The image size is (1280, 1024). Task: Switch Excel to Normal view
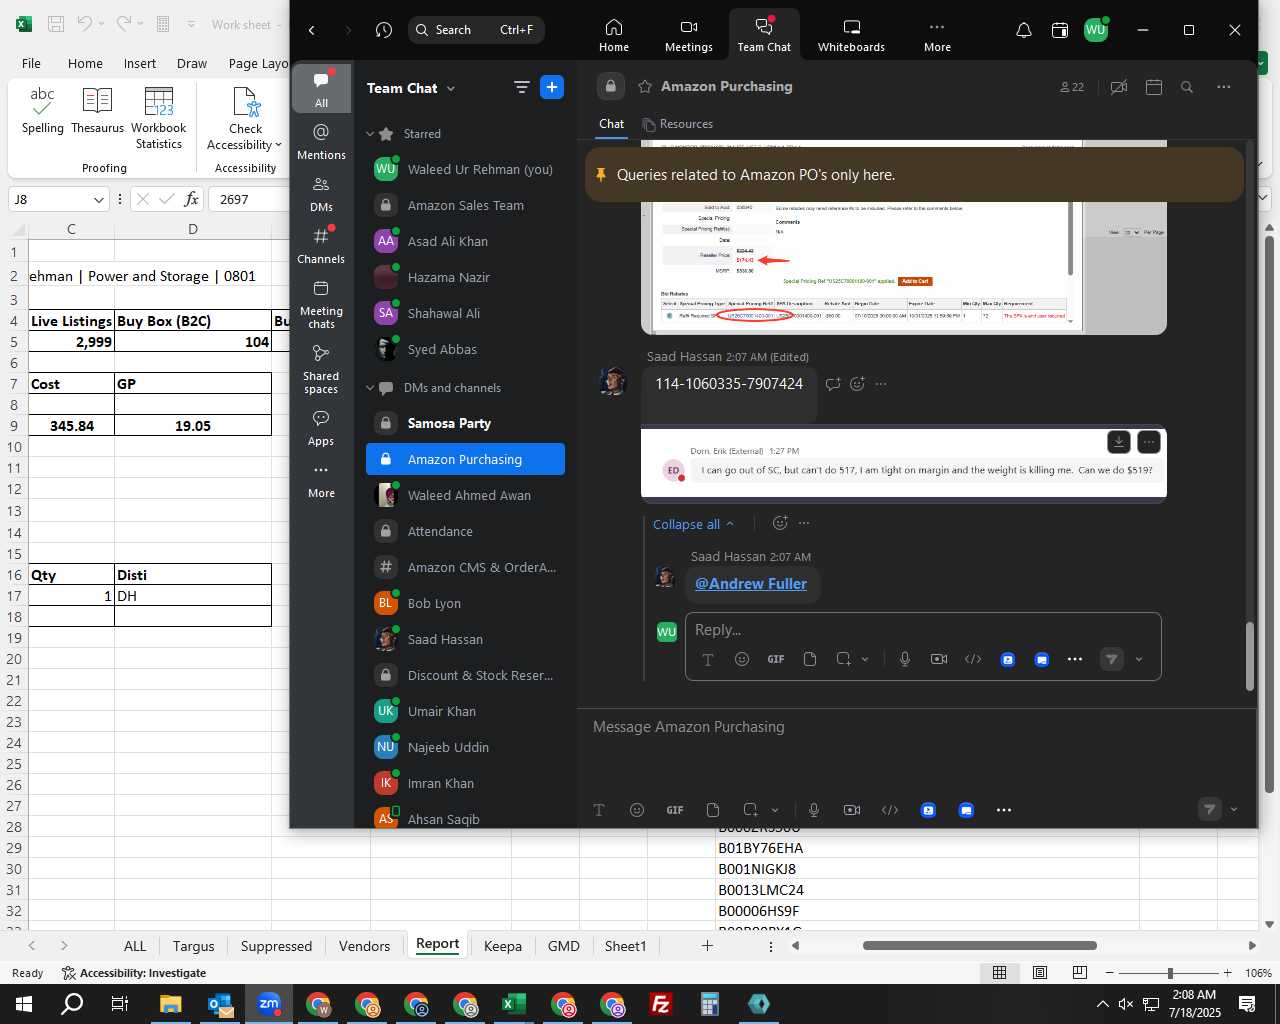pos(999,973)
